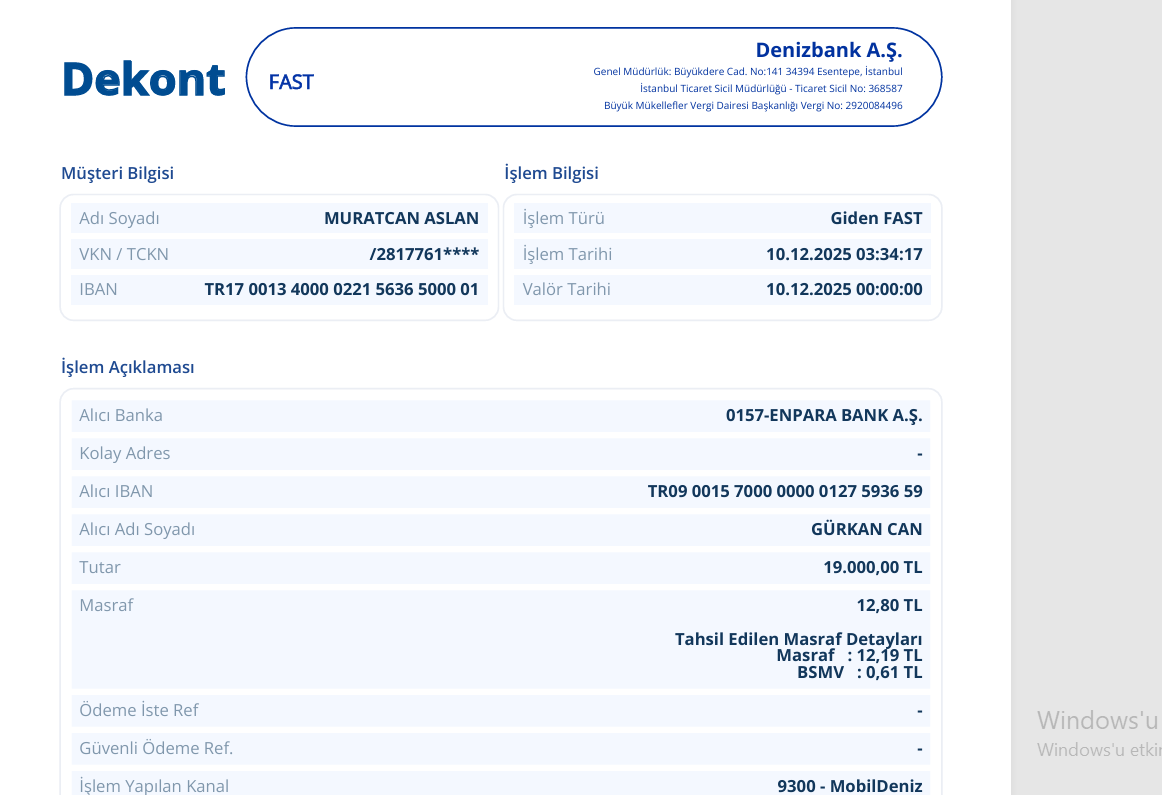
Task: Click the "FAST" label in header box
Action: click(x=291, y=82)
